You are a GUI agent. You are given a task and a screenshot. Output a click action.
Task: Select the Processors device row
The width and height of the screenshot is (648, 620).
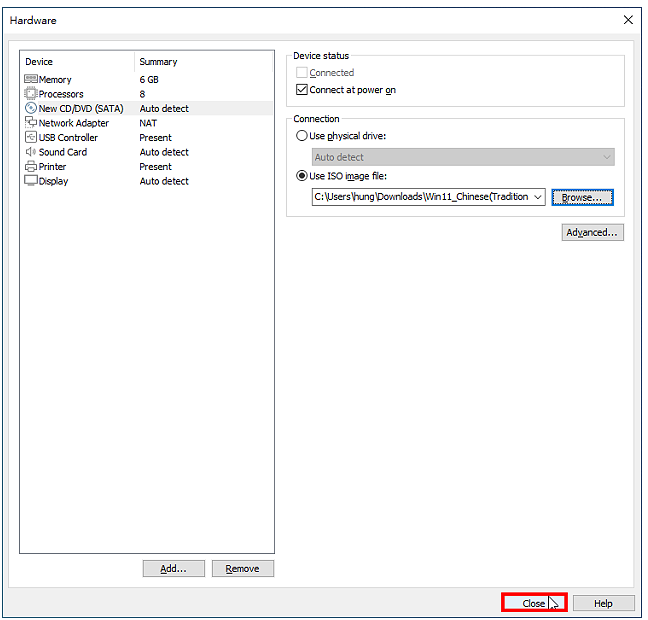pyautogui.click(x=148, y=94)
